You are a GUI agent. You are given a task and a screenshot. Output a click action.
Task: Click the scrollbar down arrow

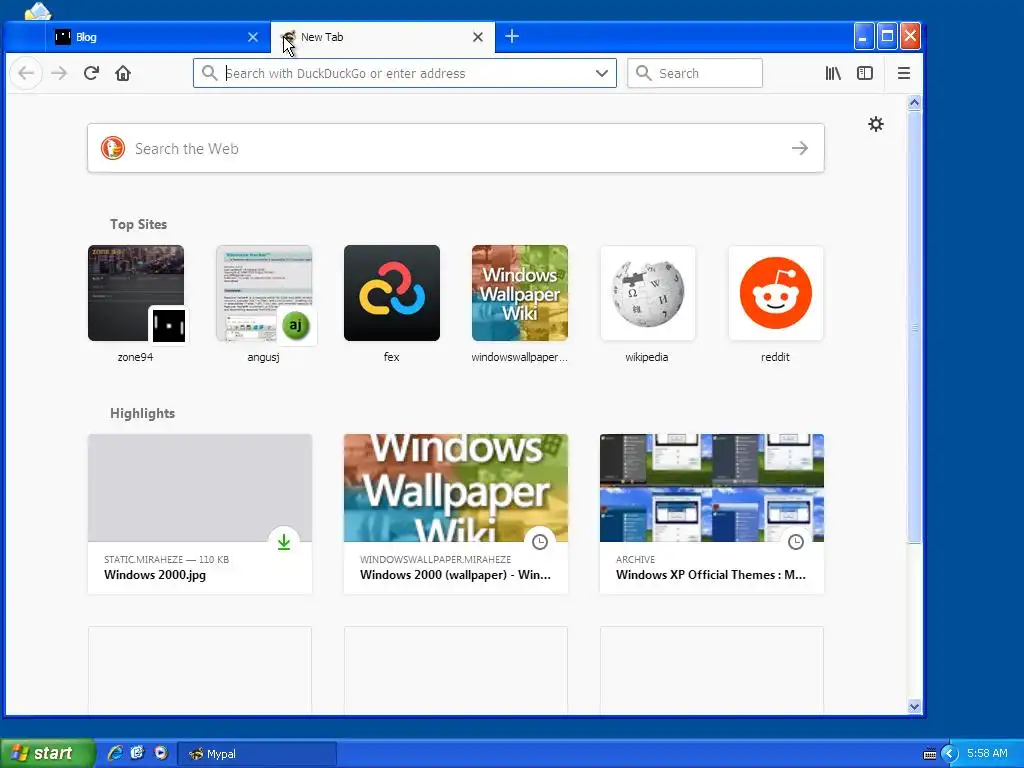pos(914,706)
